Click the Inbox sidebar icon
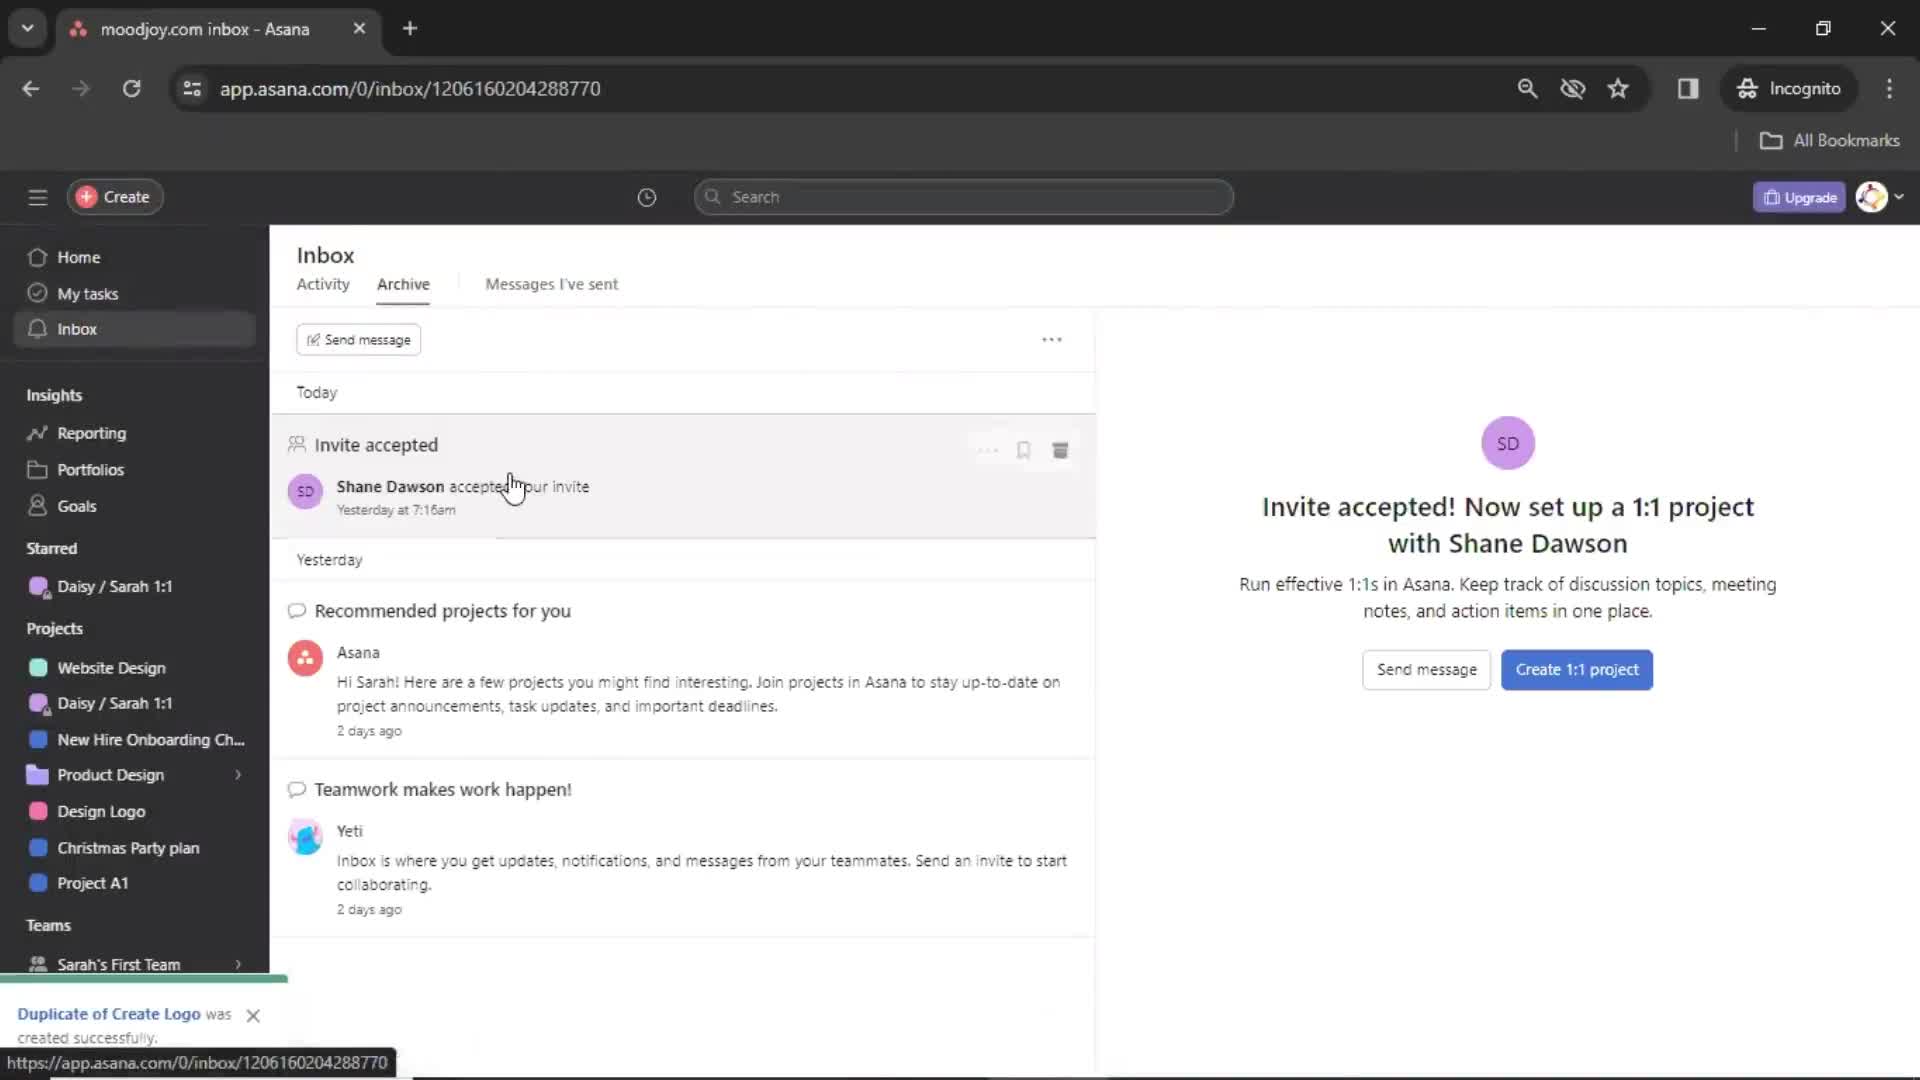The width and height of the screenshot is (1920, 1080). (37, 328)
